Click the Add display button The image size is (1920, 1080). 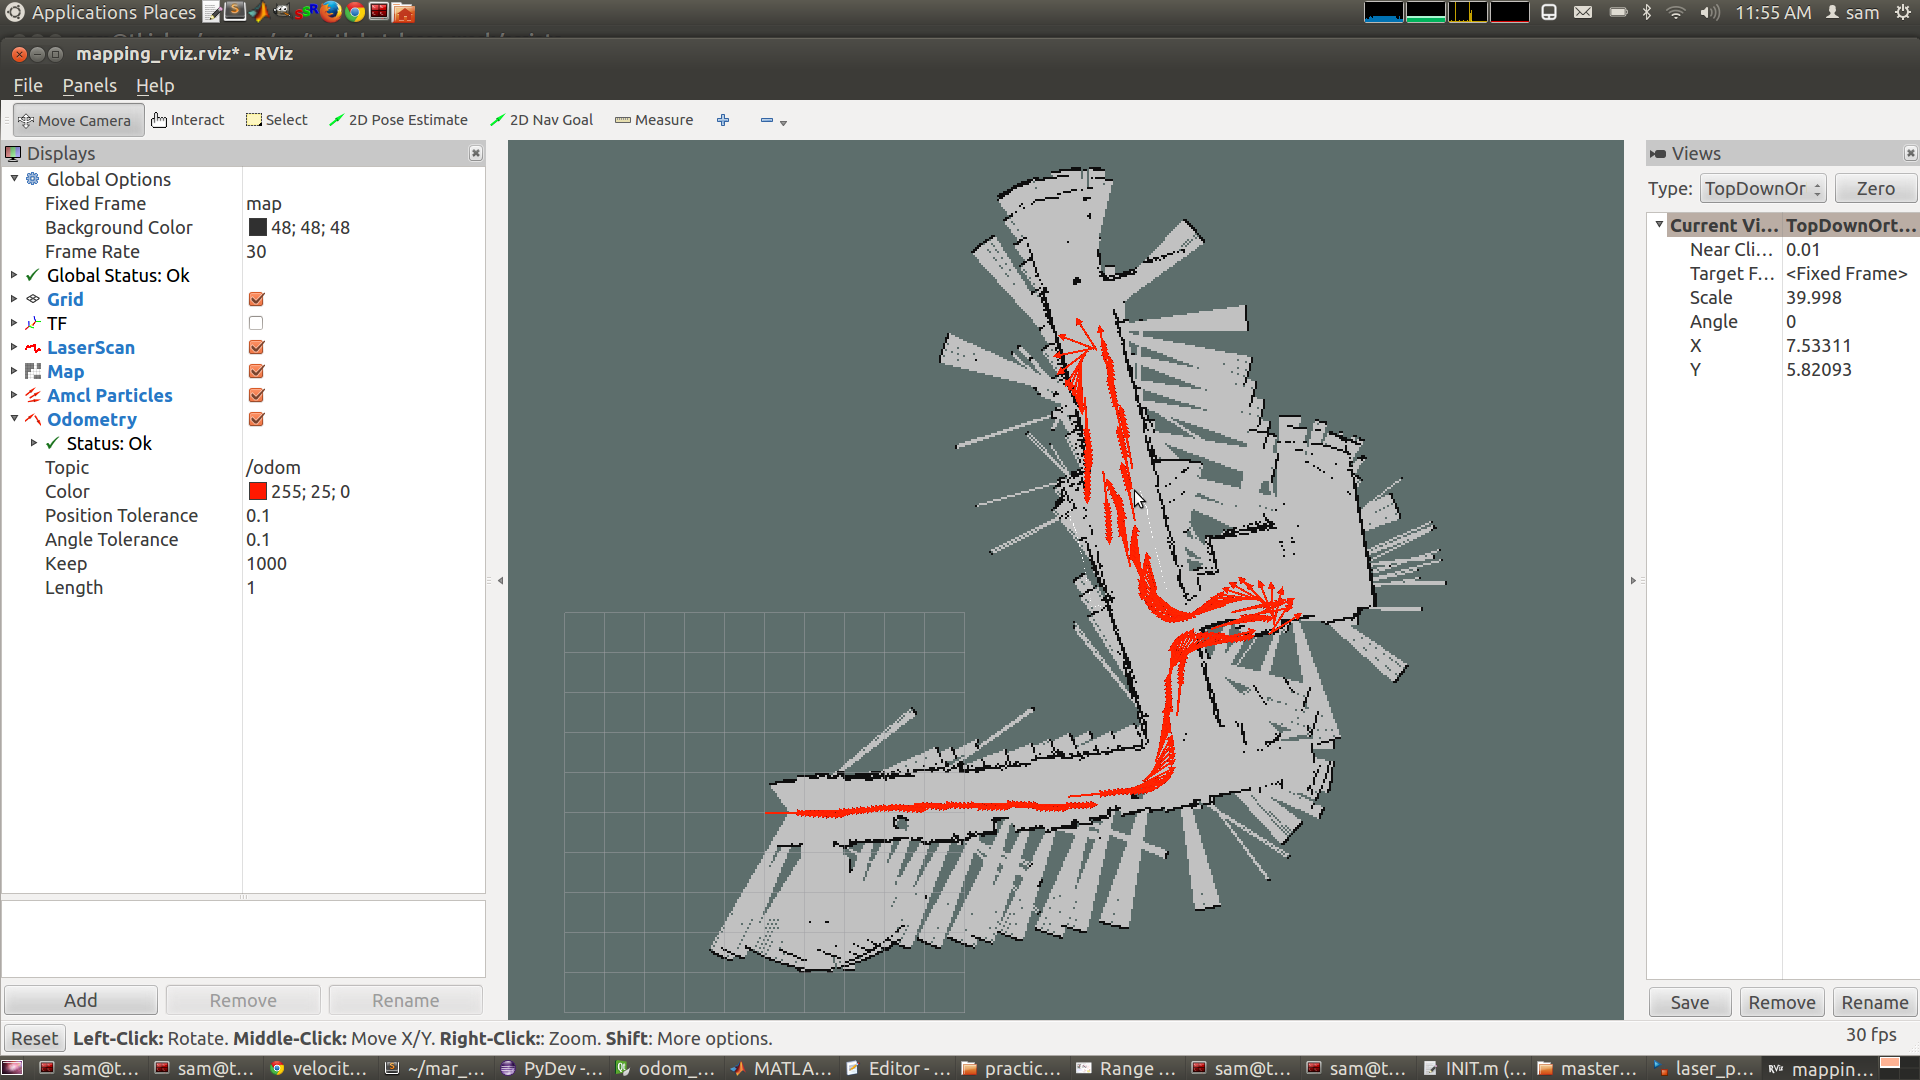pos(80,1000)
